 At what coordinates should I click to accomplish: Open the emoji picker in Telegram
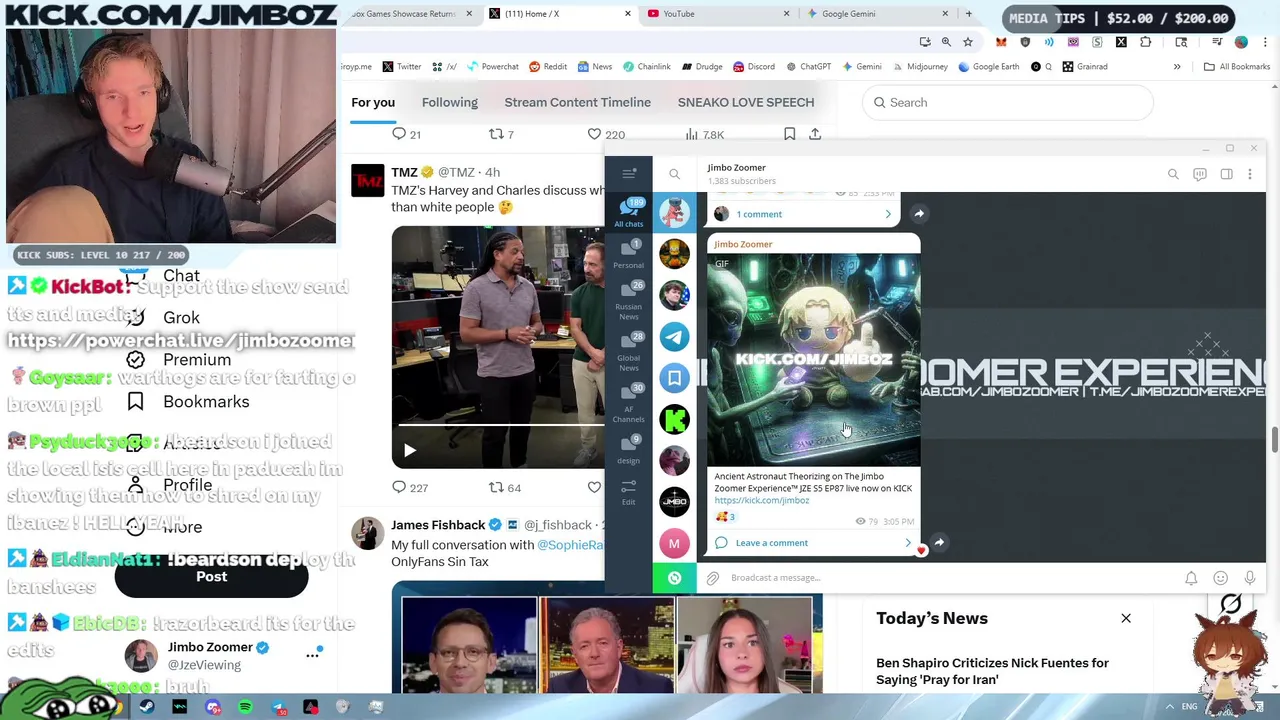(x=1220, y=578)
